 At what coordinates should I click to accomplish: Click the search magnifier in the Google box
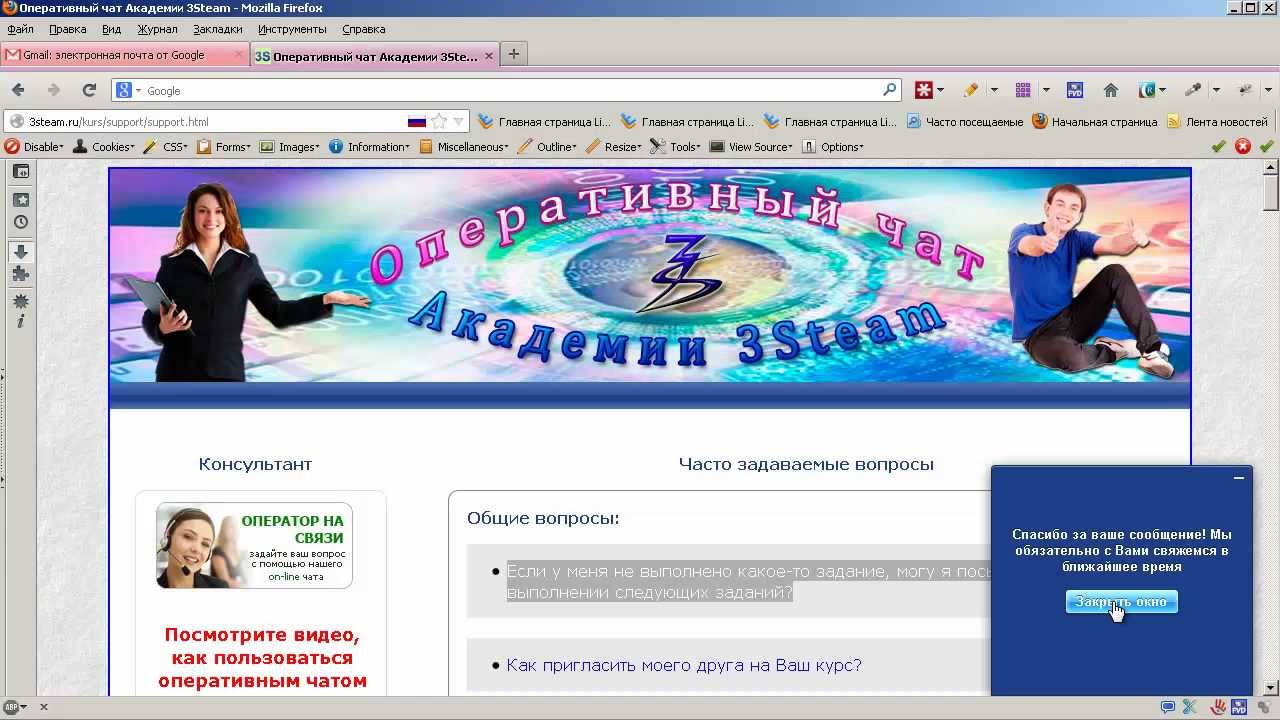point(889,90)
